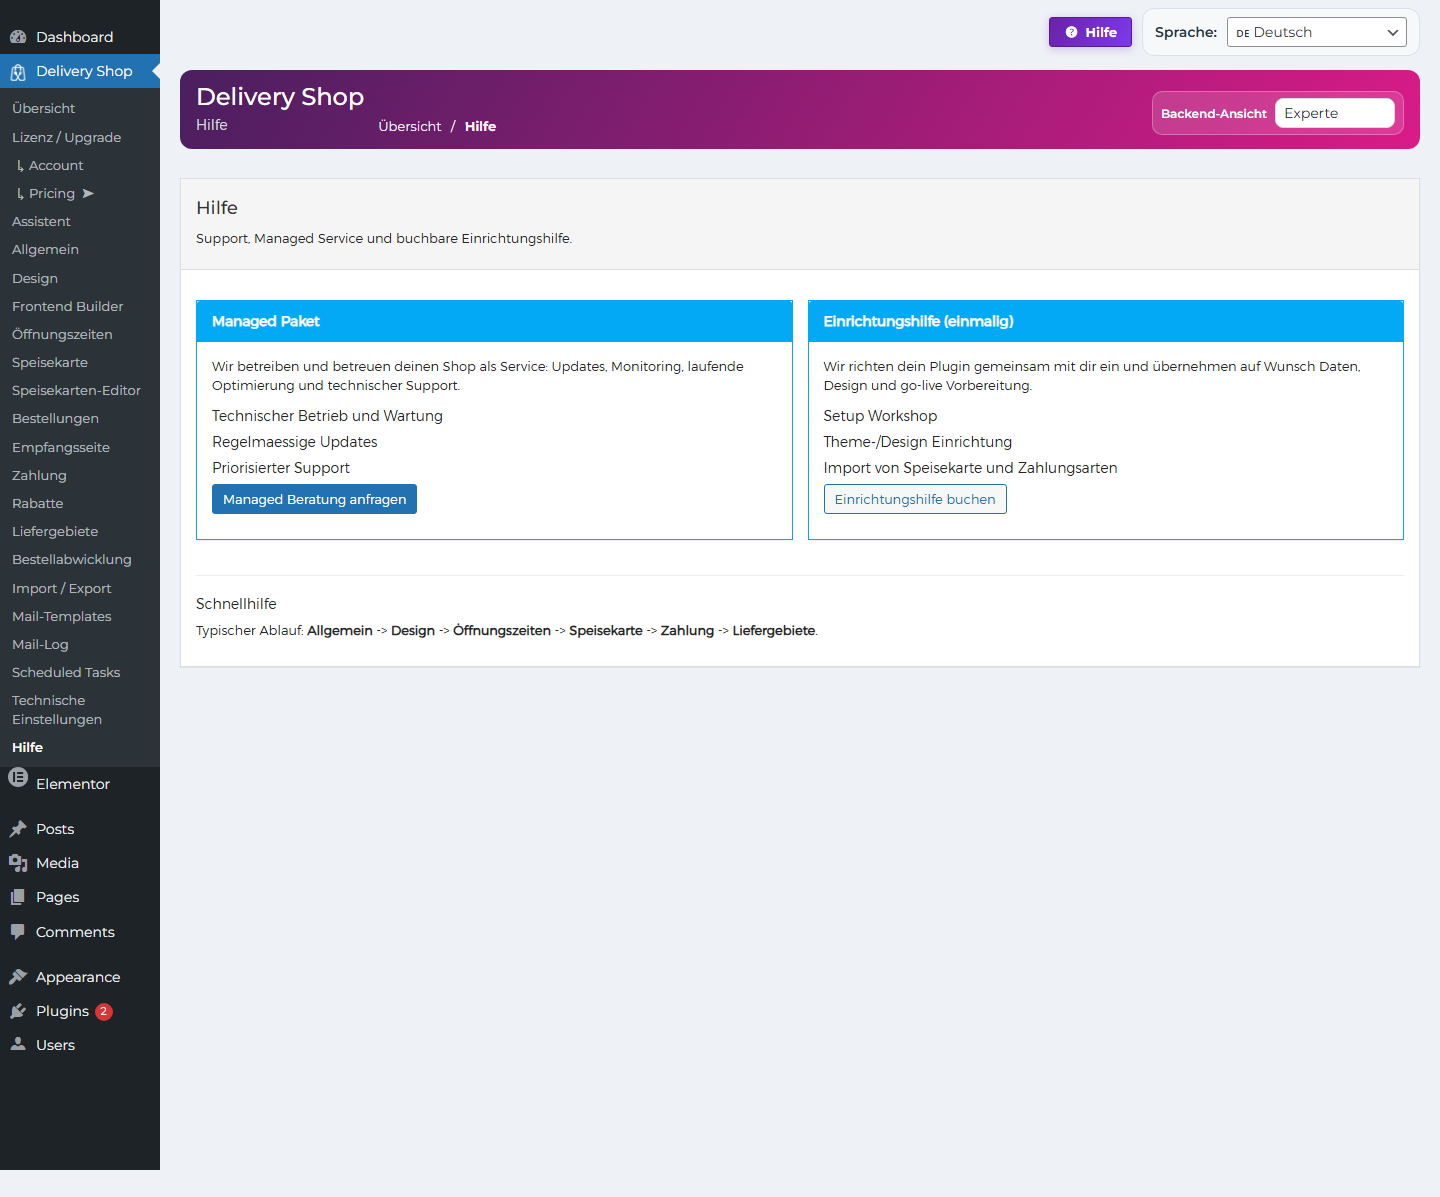Image resolution: width=1440 pixels, height=1197 pixels.
Task: Click the Einrichtungshilfe (einmalig) card header
Action: 1106,321
